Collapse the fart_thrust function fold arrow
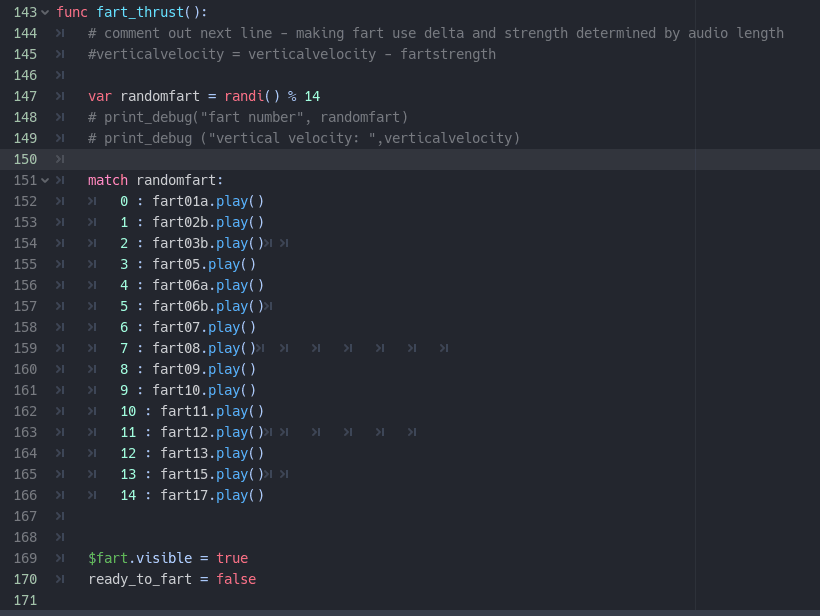The height and width of the screenshot is (616, 820). (x=45, y=13)
